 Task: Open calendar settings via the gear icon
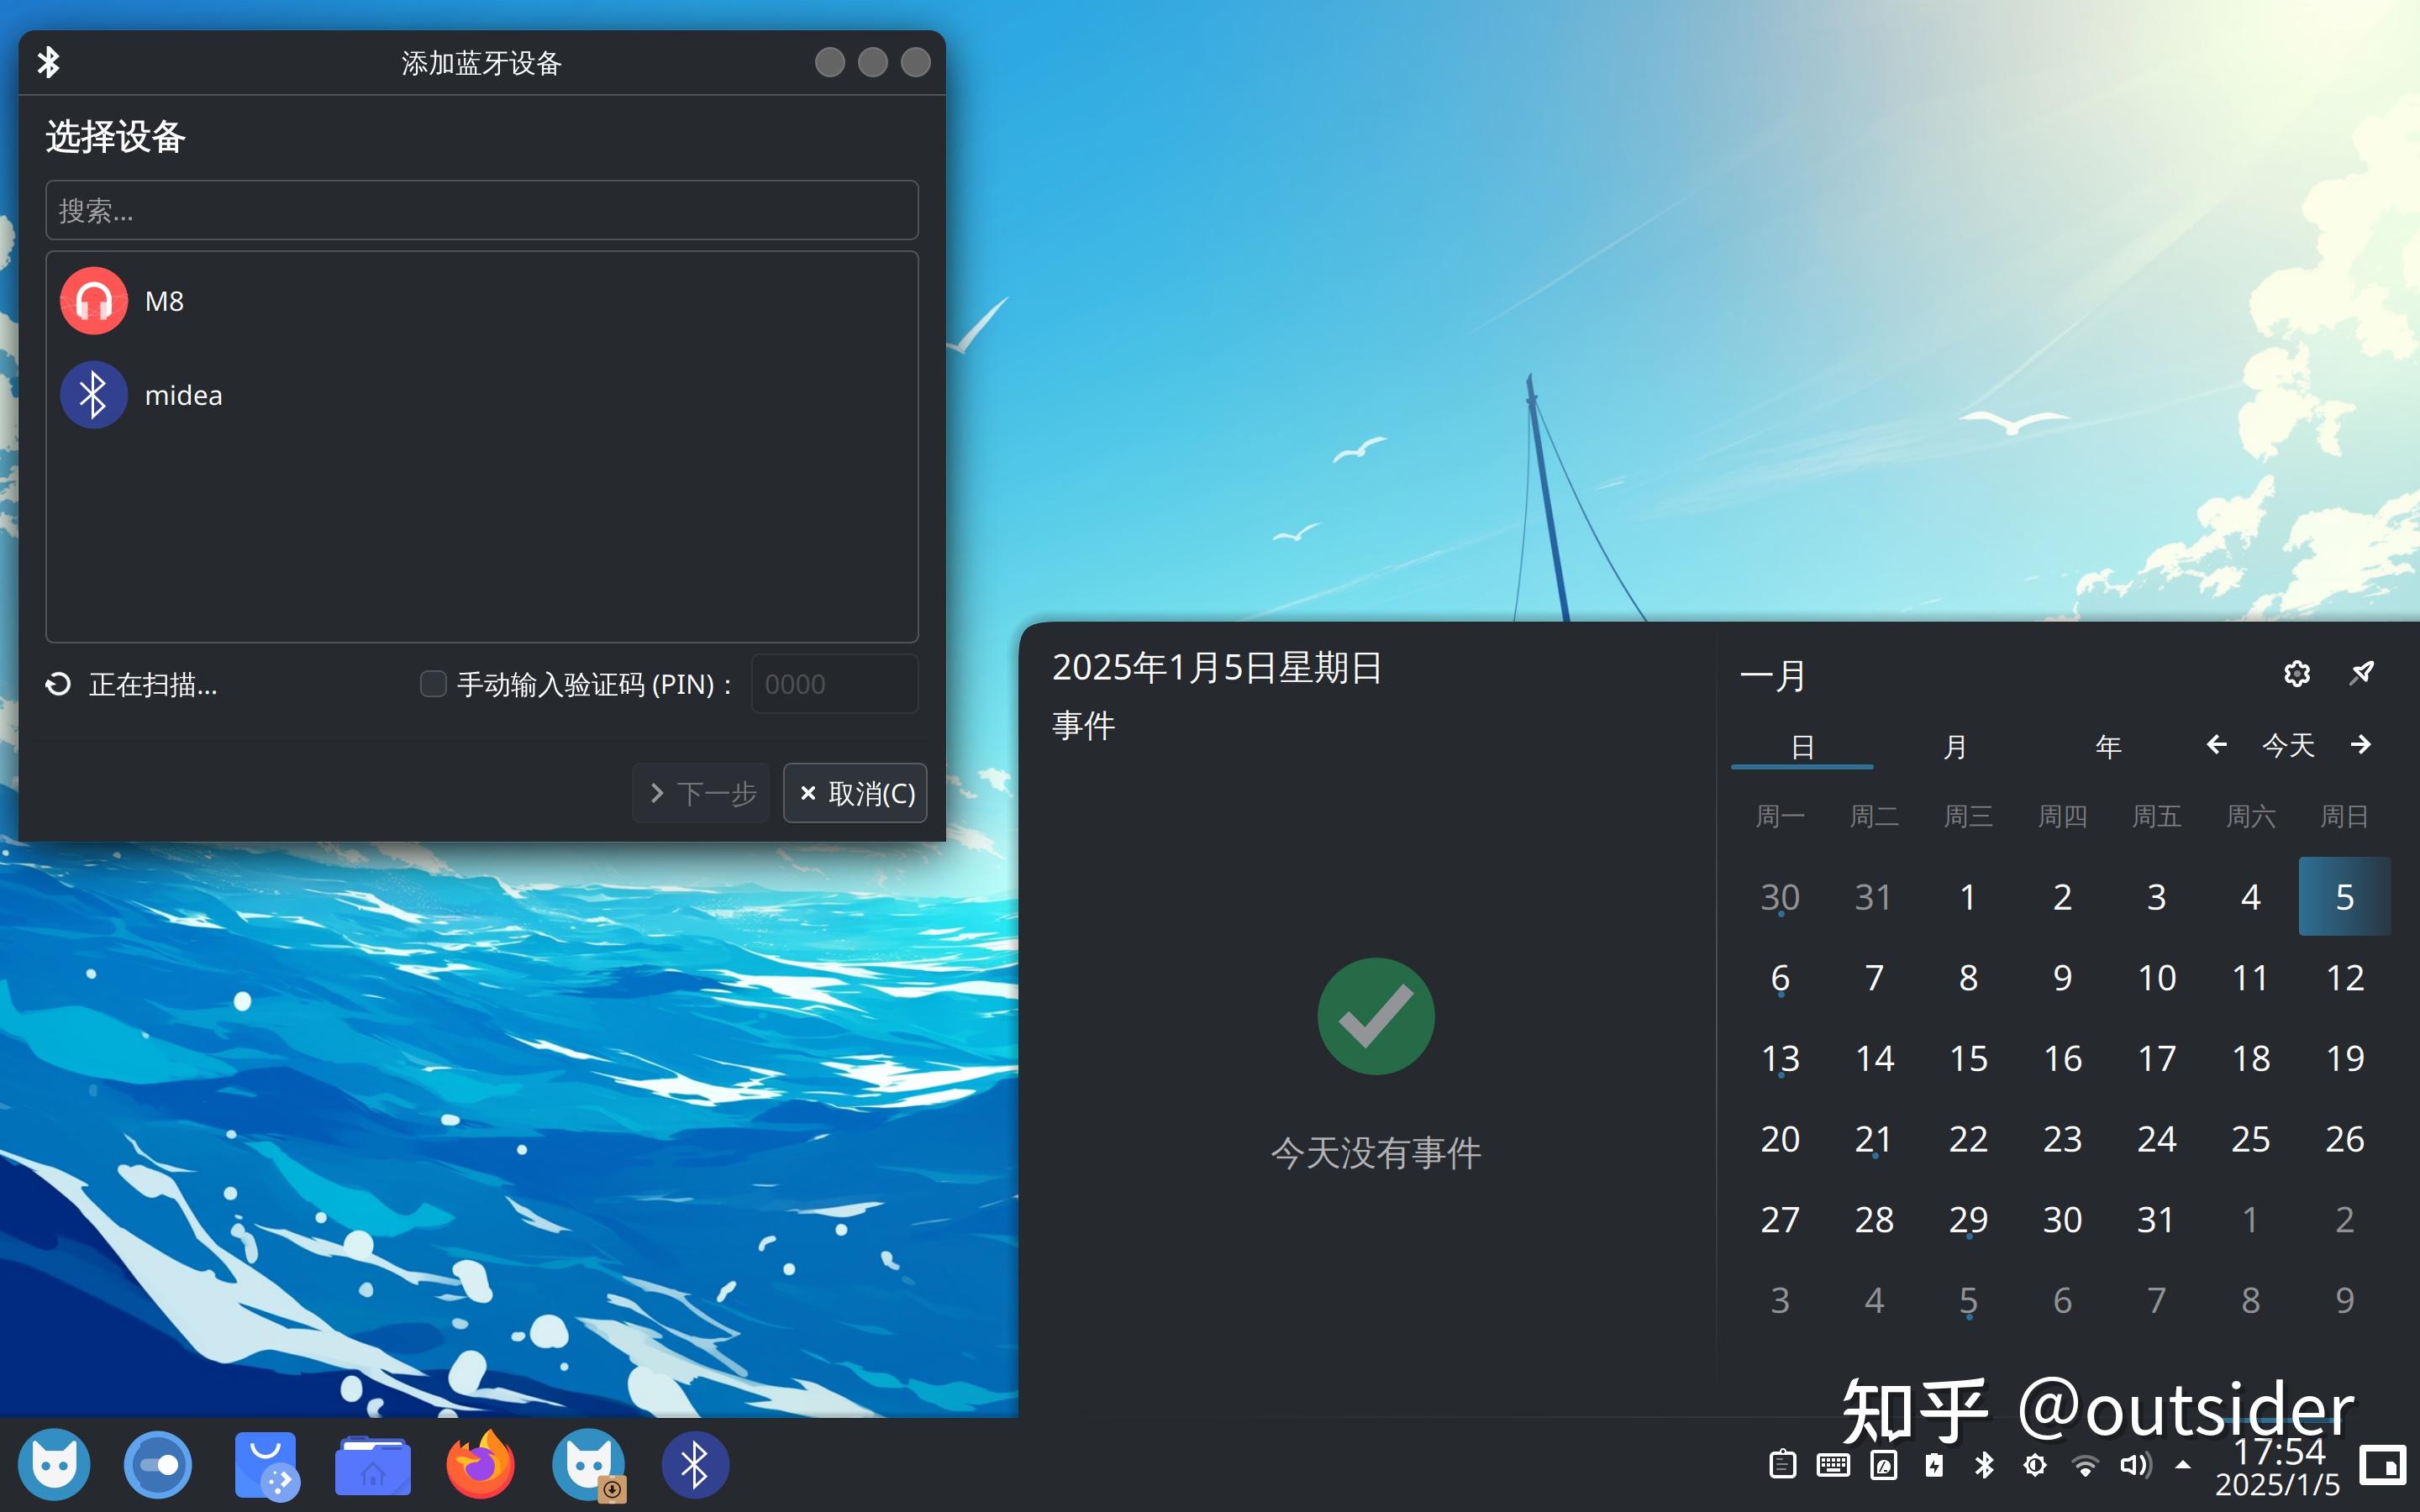coord(2295,673)
